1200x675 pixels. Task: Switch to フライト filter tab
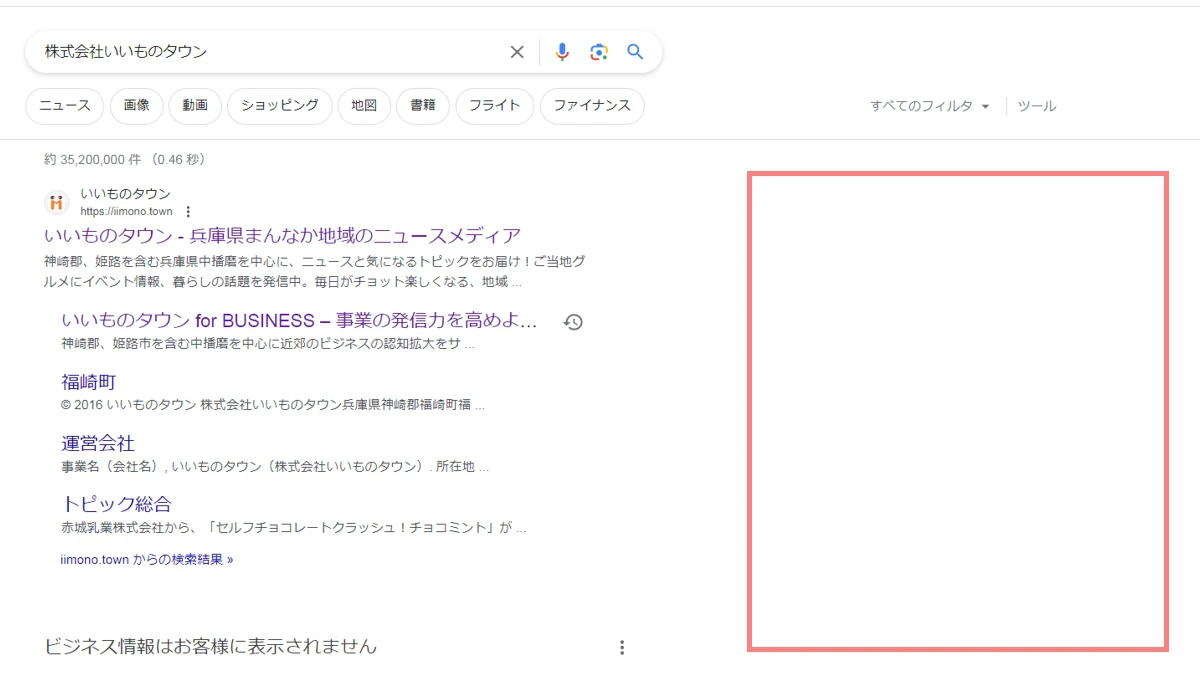click(x=495, y=106)
